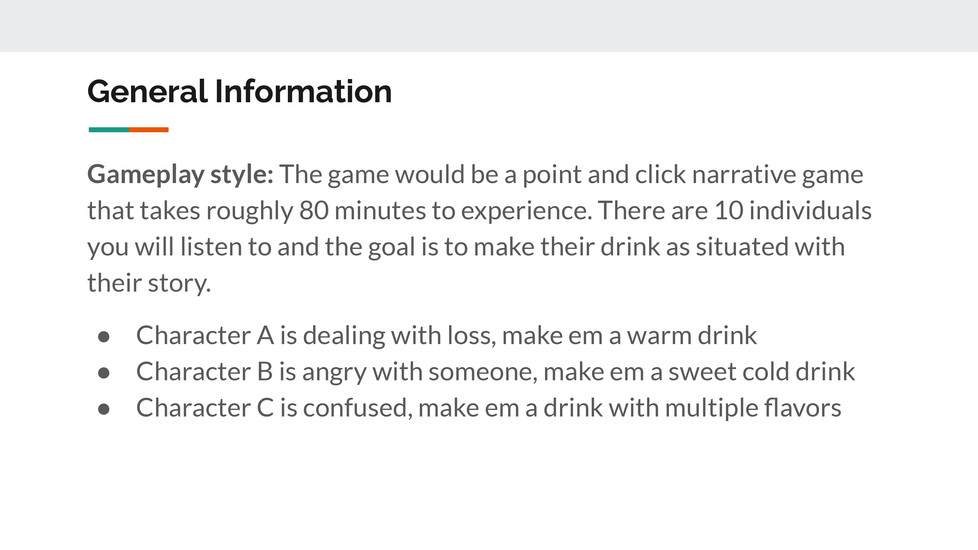Click the "General Information" slide title
Screen dimensions: 978x550
point(239,91)
